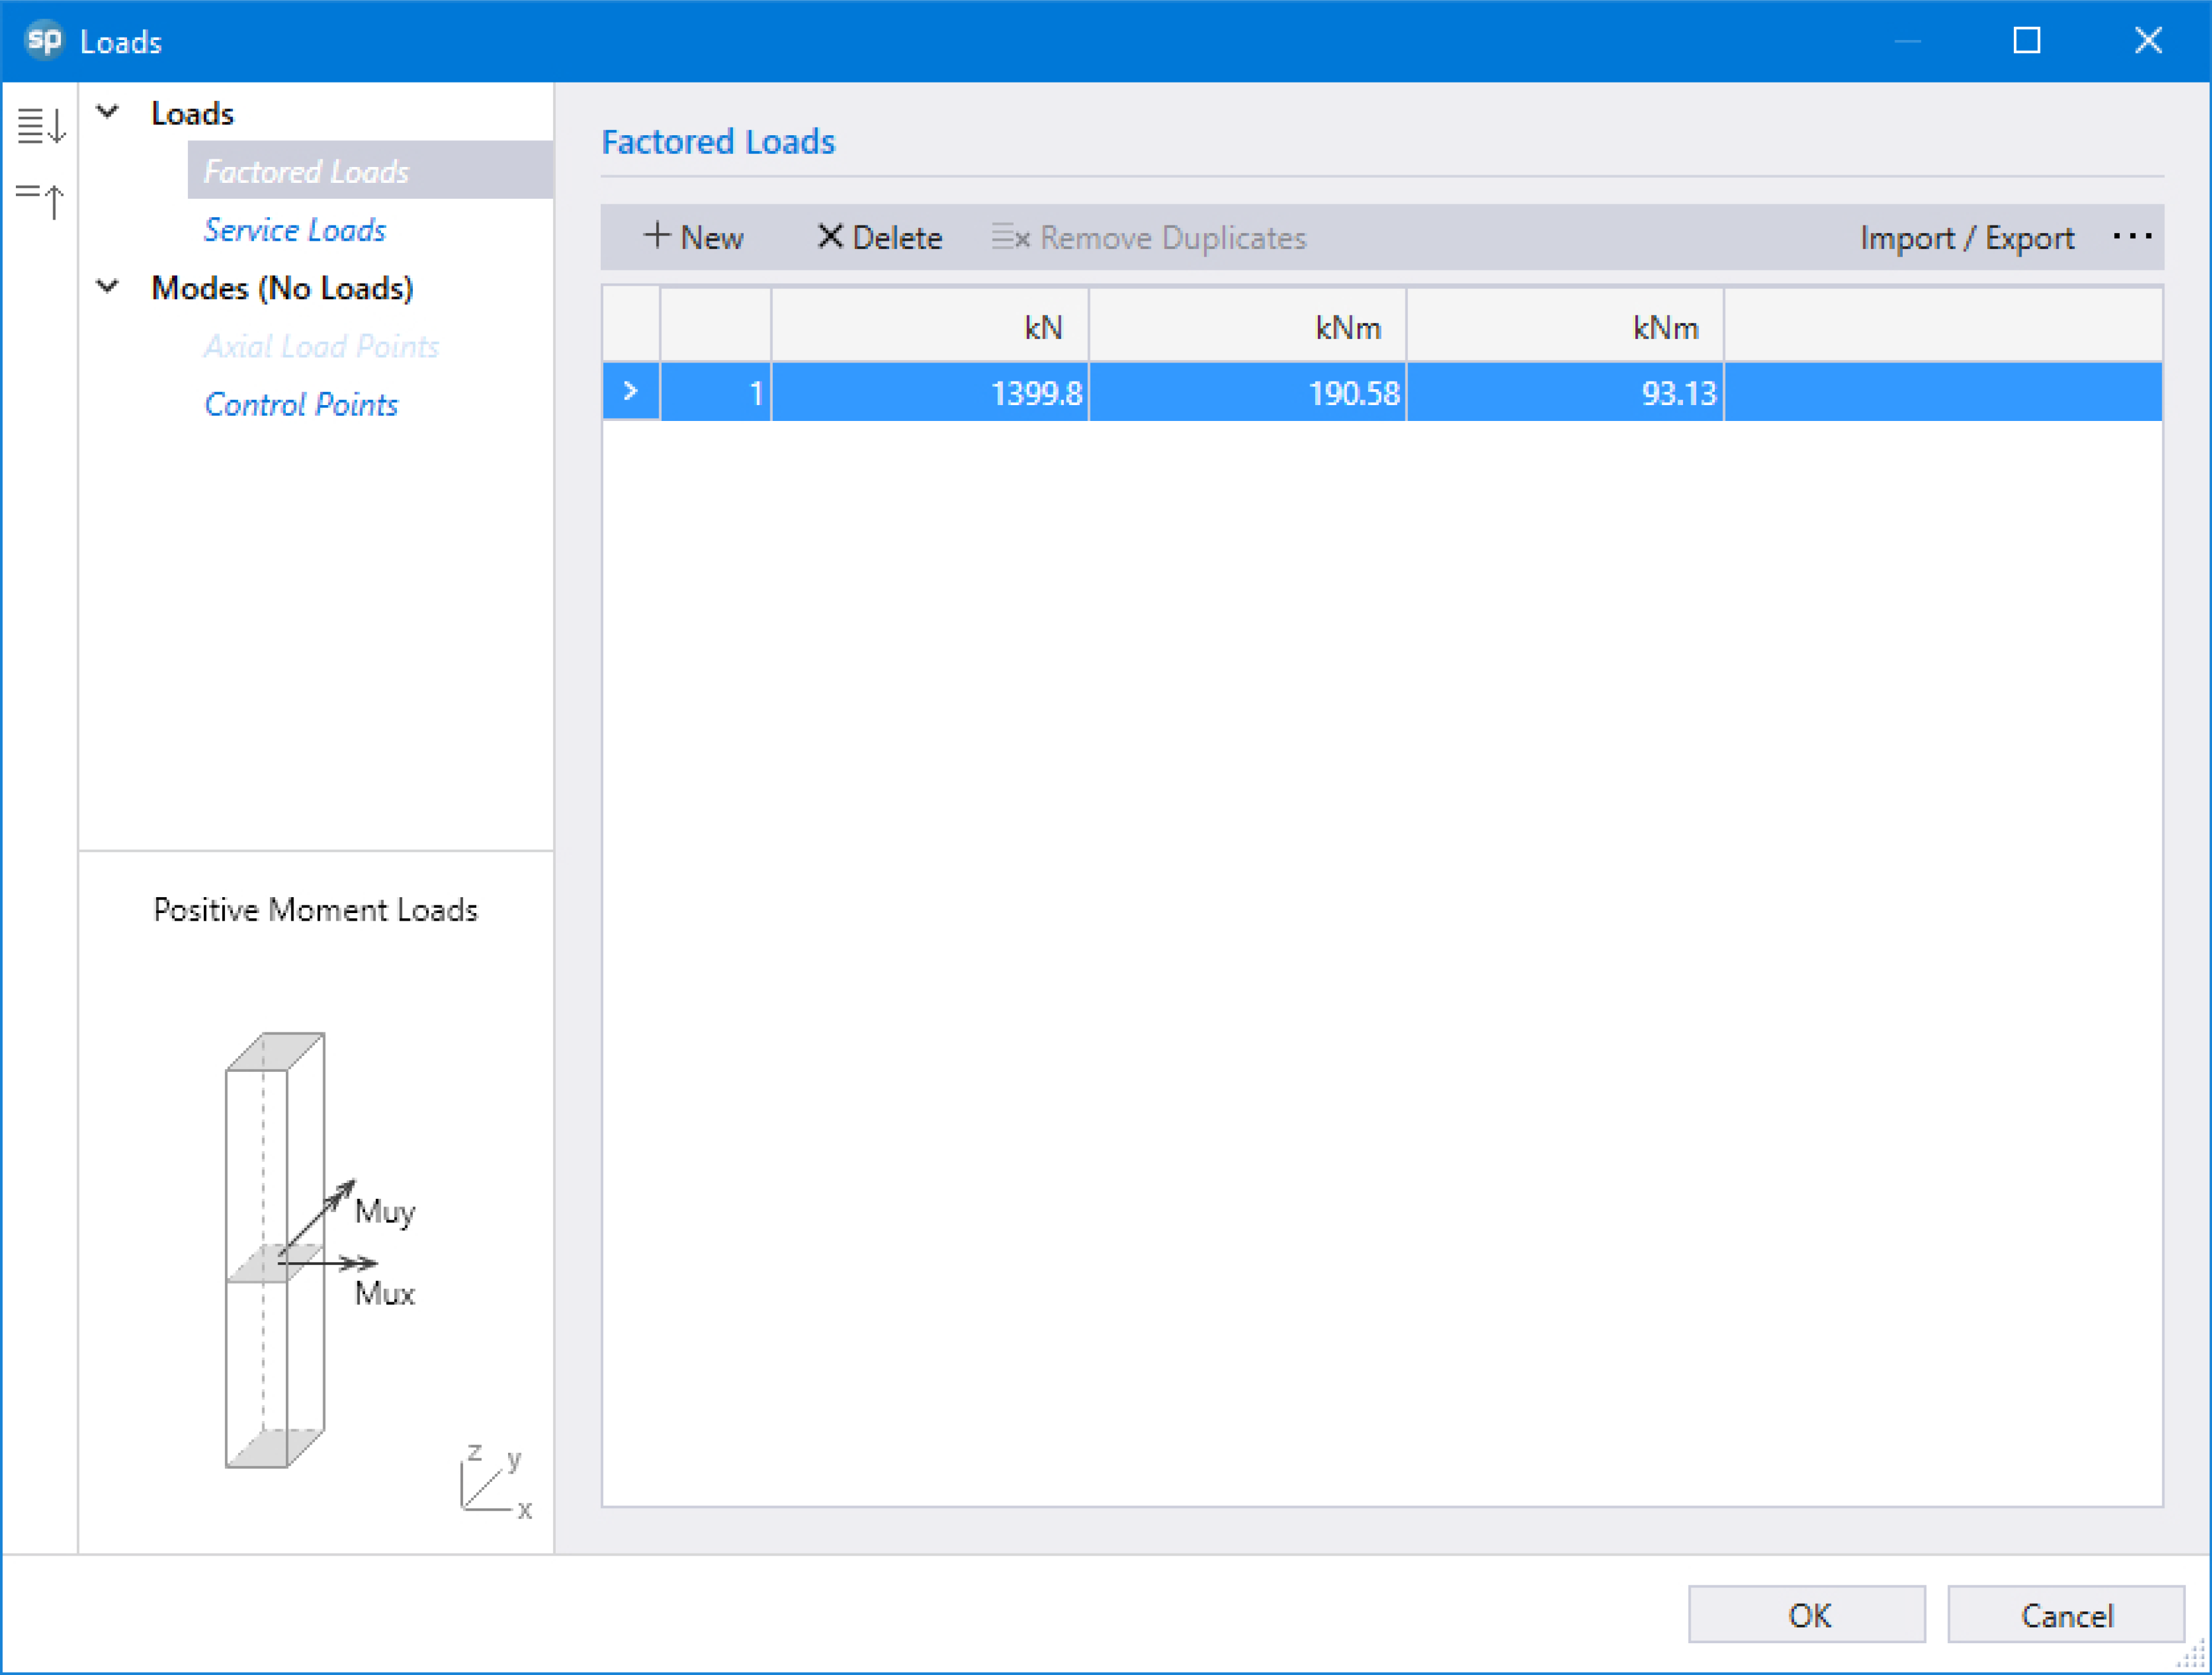
Task: Click the second kNm column header
Action: [1565, 326]
